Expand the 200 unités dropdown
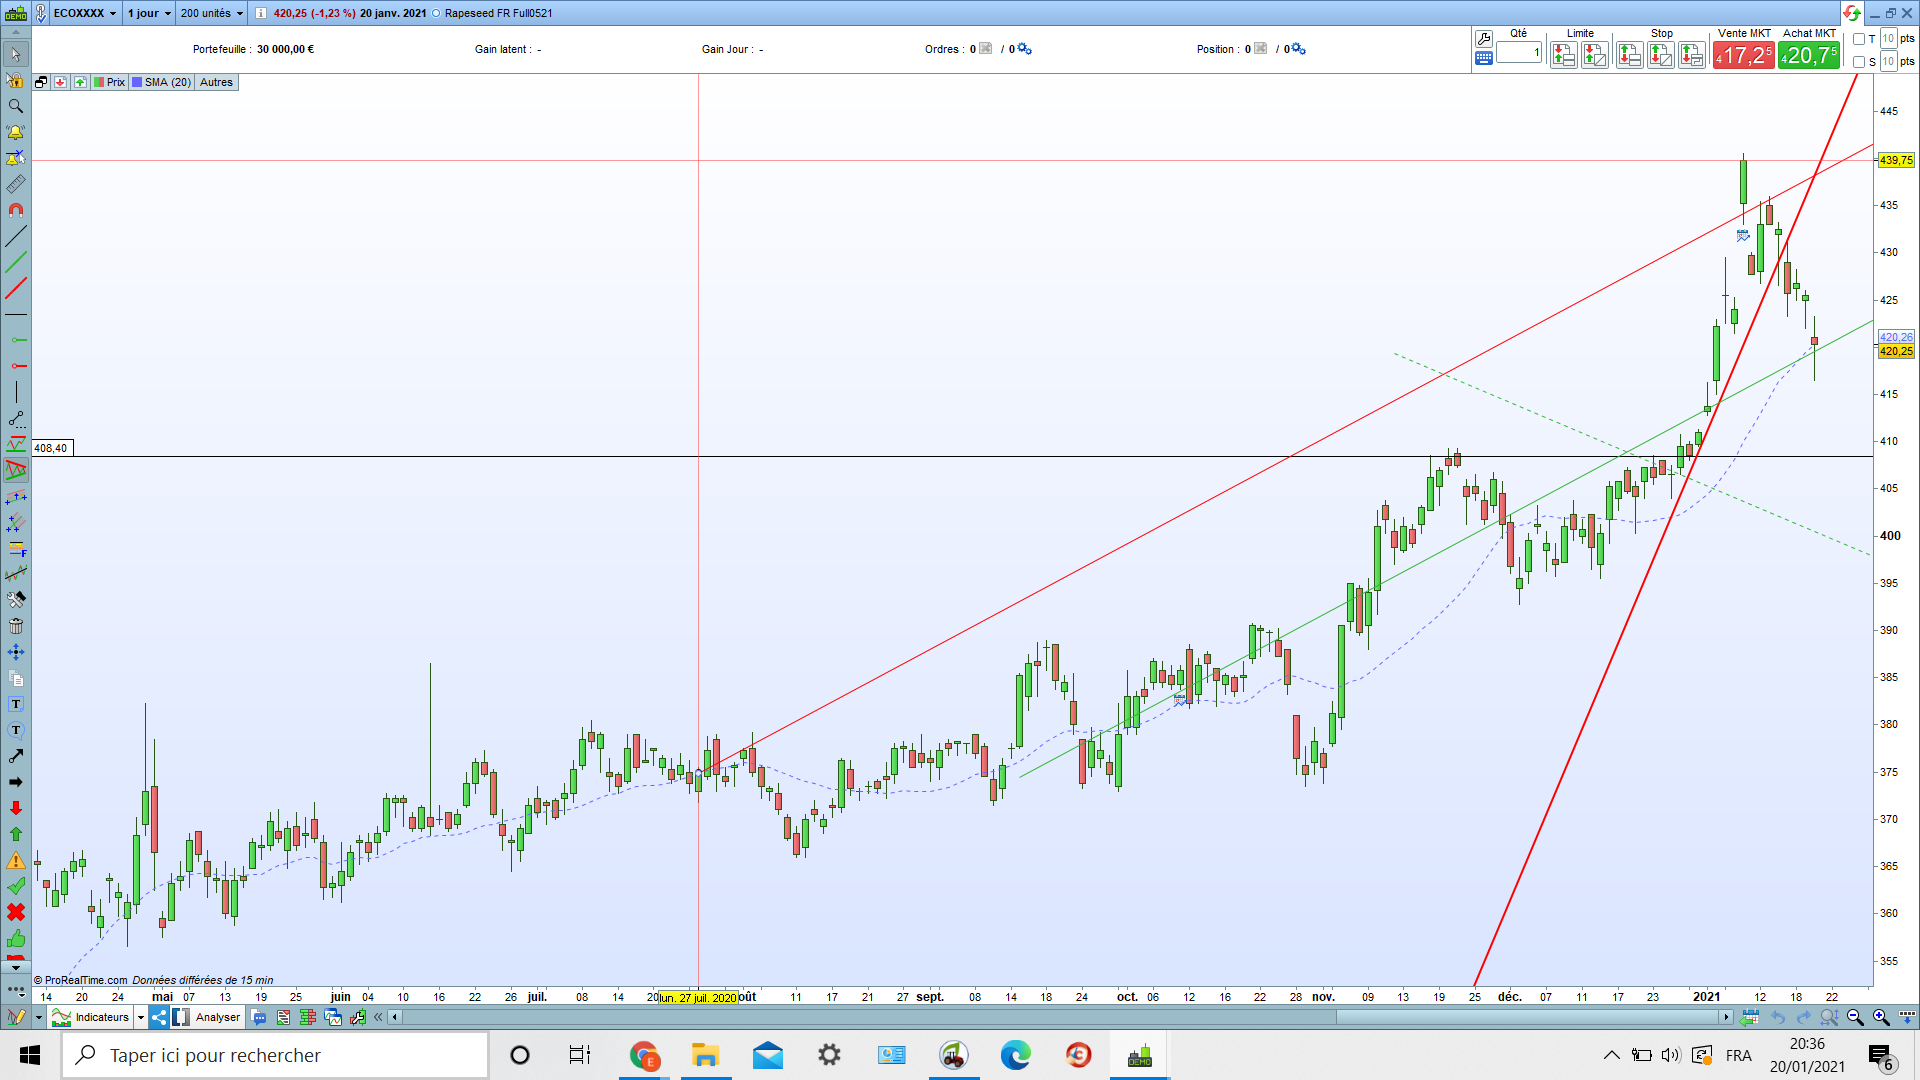Screen dimensions: 1920x1080 pos(211,13)
